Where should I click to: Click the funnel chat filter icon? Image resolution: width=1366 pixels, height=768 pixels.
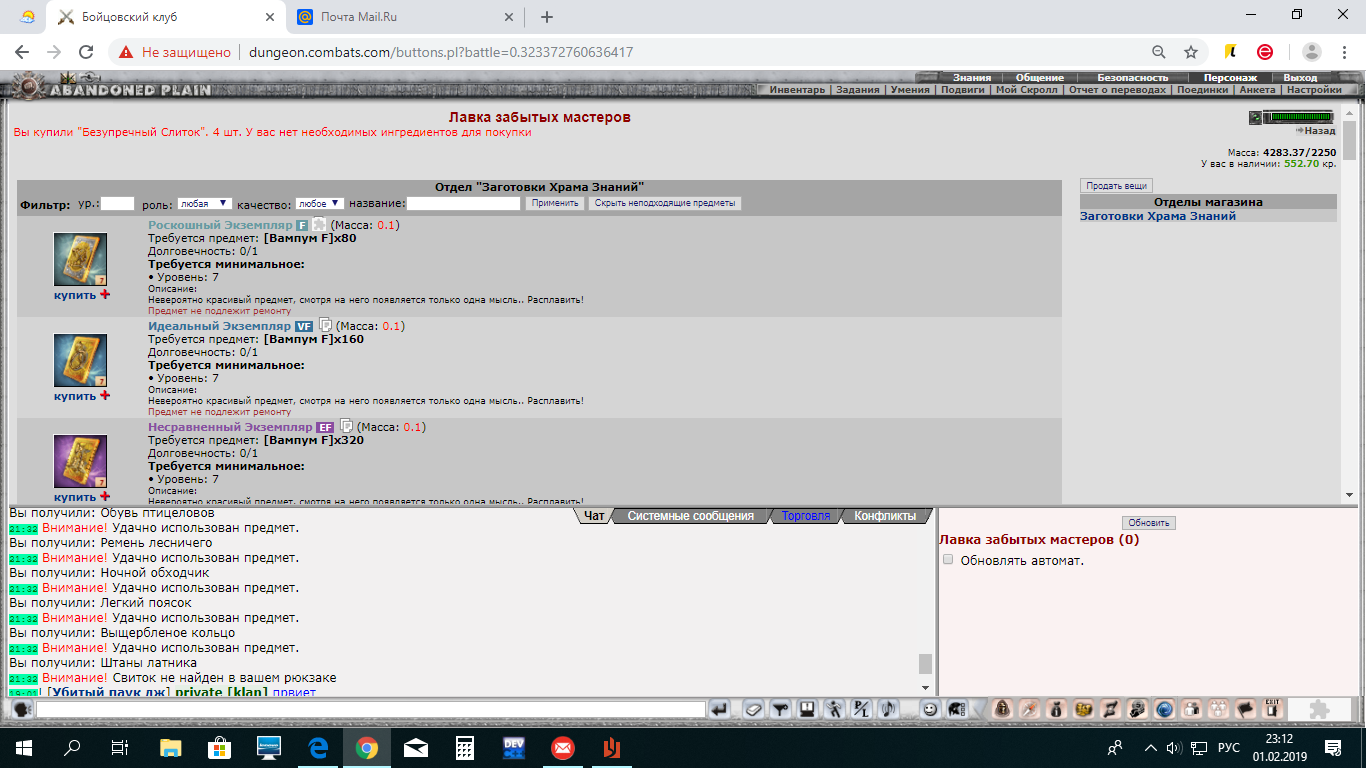780,709
